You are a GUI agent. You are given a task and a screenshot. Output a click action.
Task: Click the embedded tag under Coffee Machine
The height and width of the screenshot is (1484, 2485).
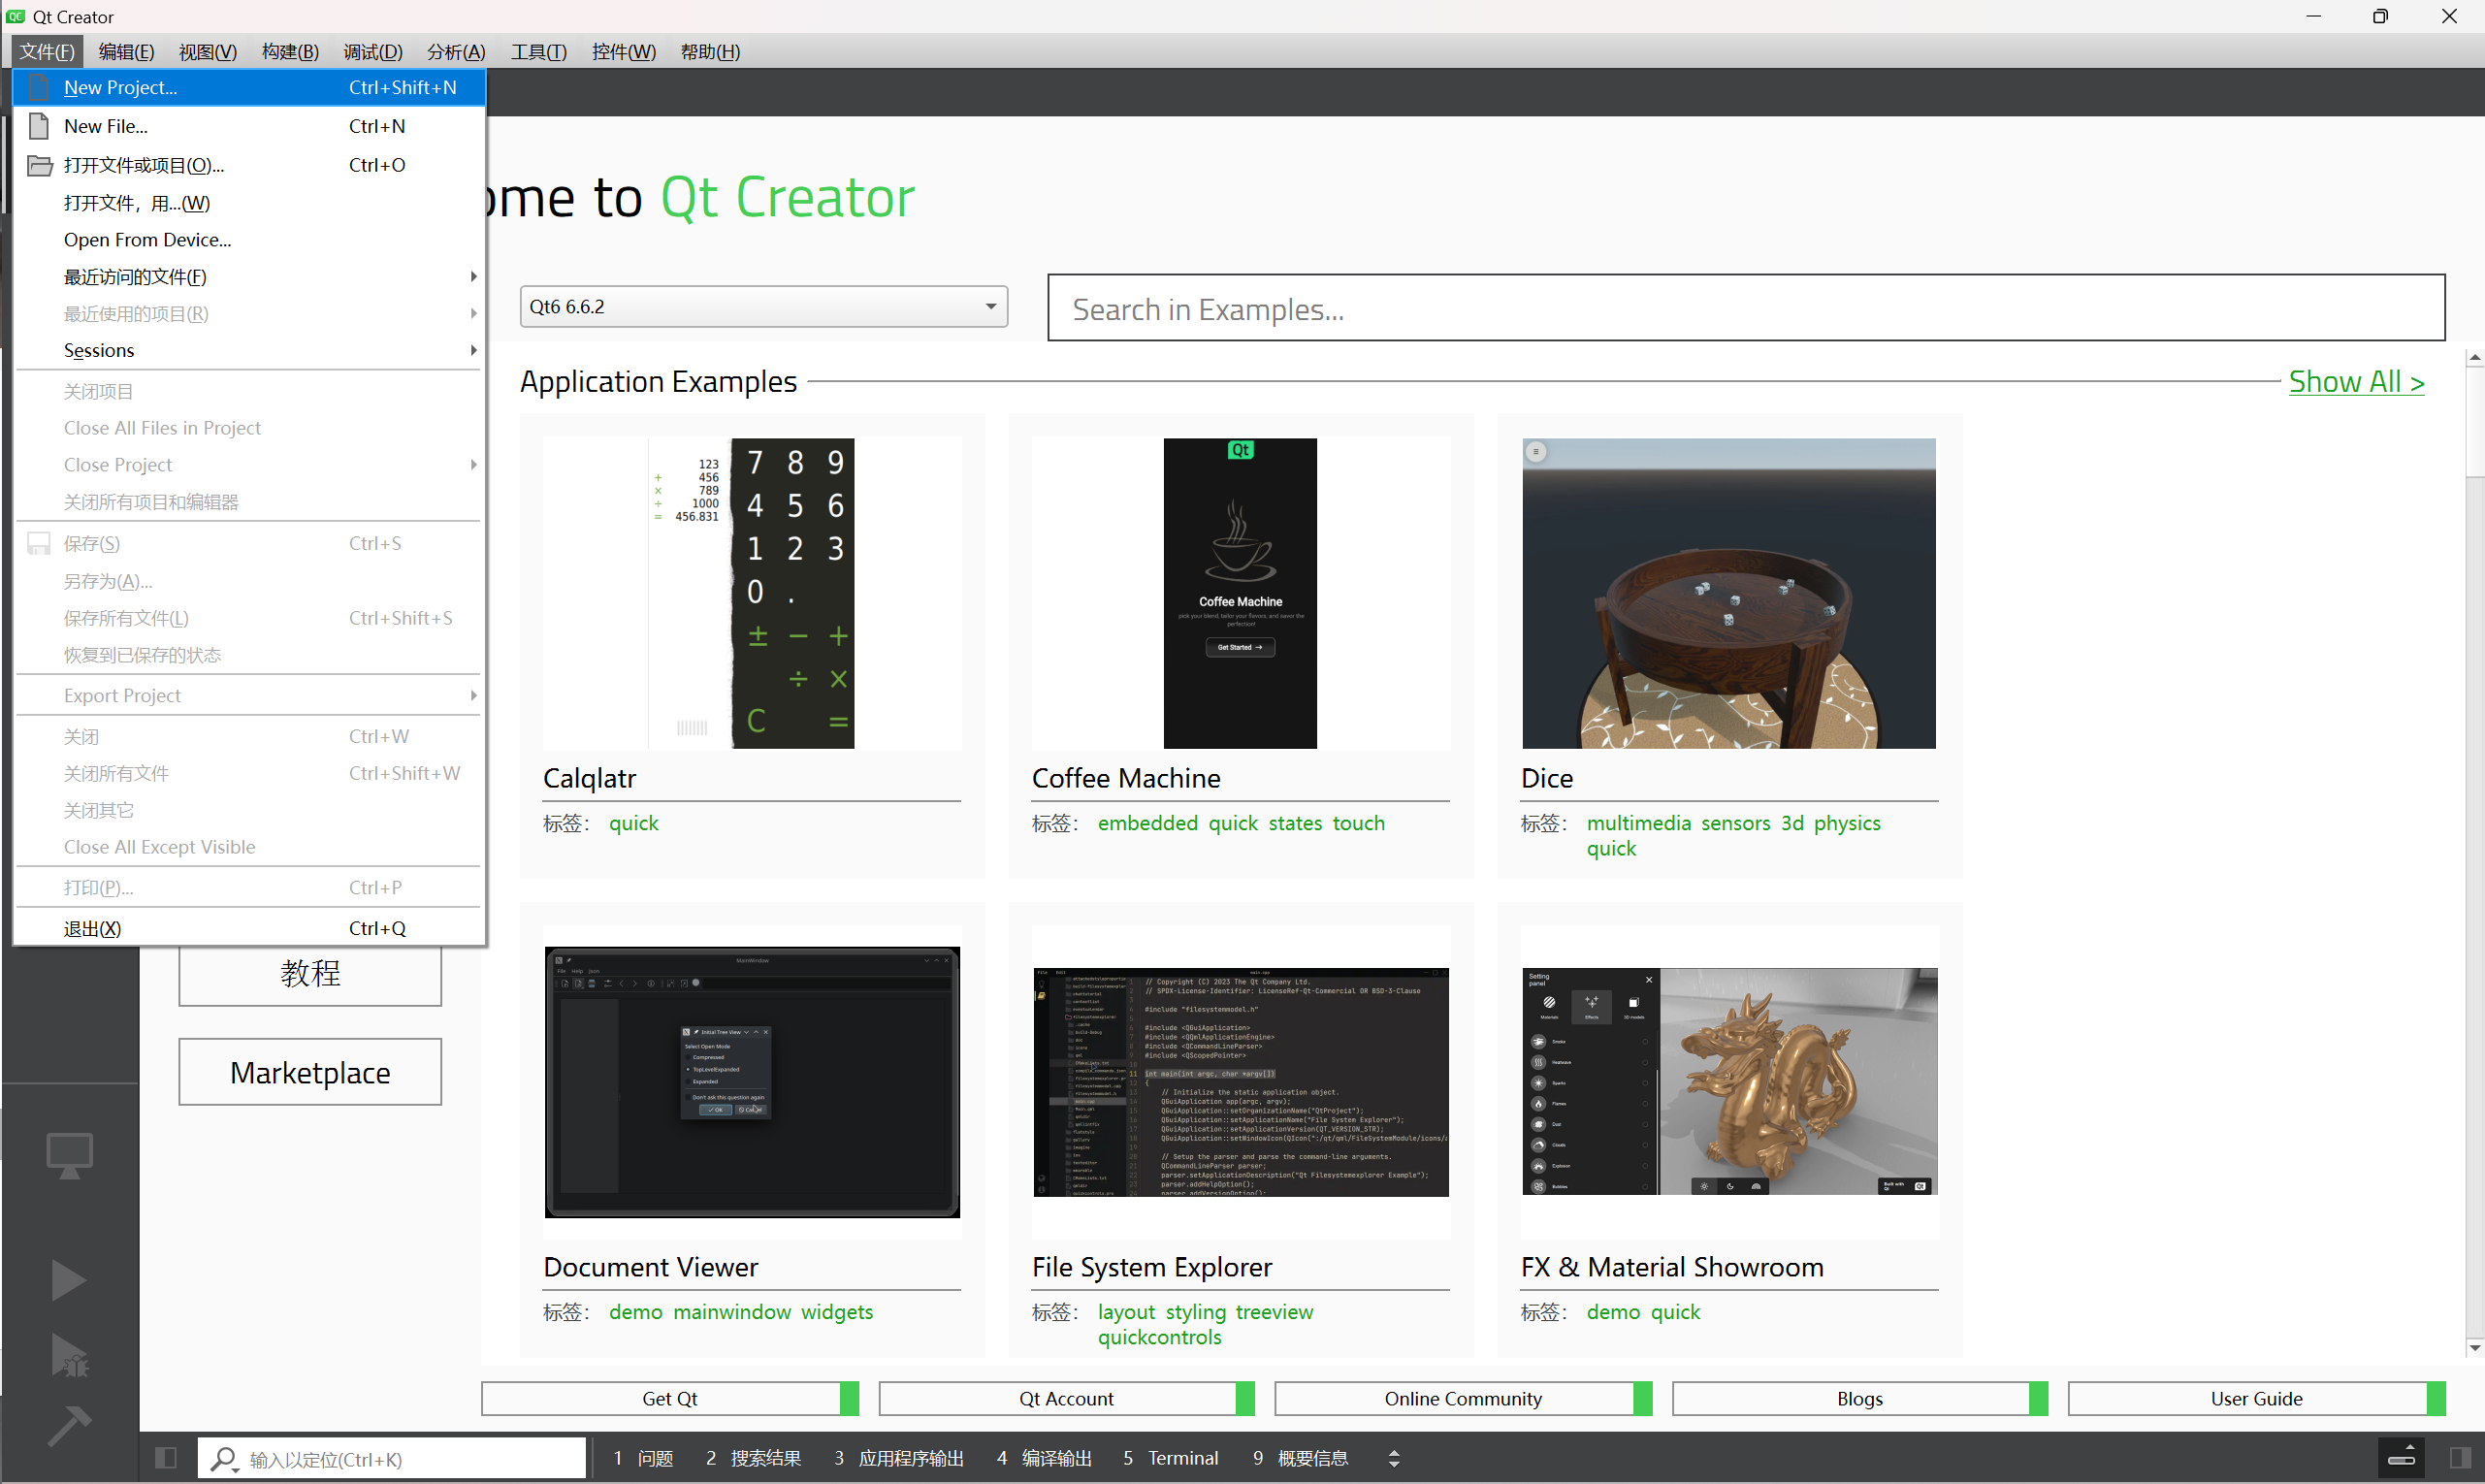(1147, 823)
